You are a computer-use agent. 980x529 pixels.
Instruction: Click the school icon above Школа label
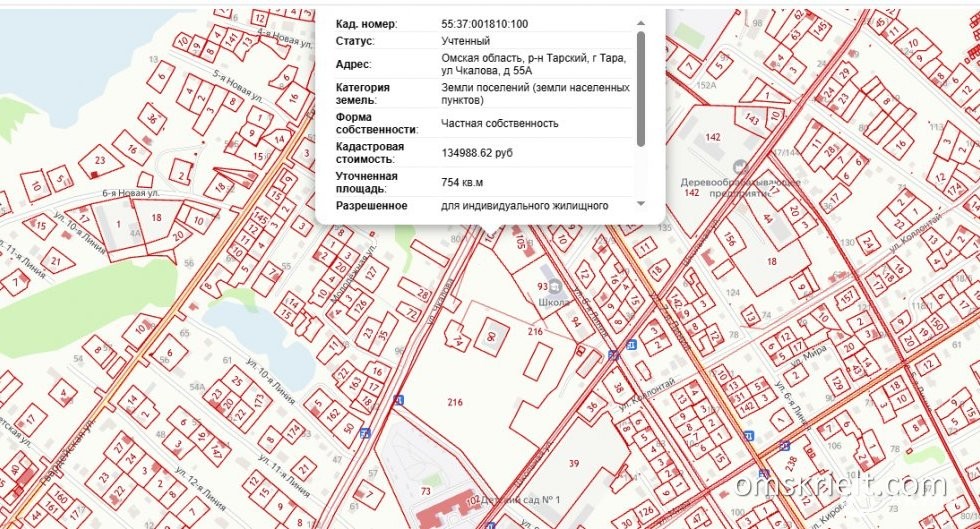tap(555, 286)
